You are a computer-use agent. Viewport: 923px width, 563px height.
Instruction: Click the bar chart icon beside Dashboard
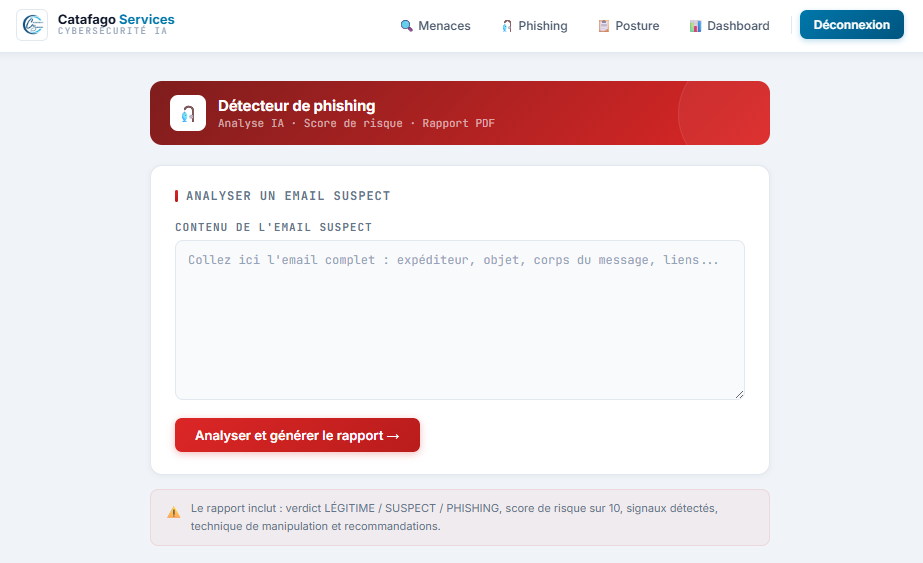(x=695, y=26)
